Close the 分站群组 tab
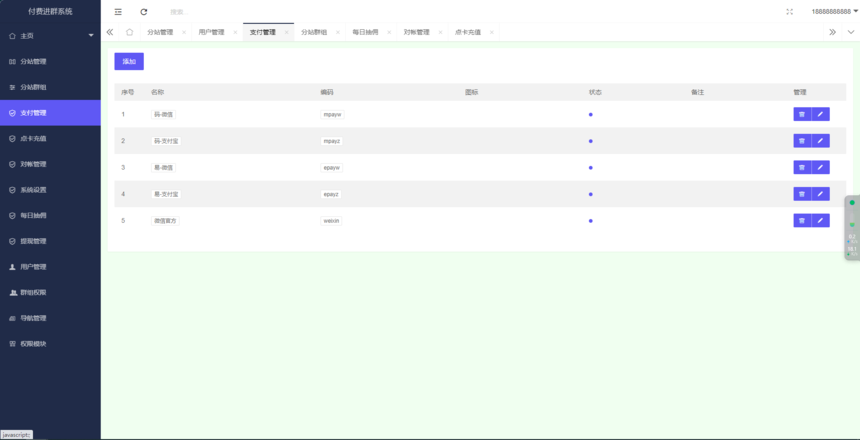Image resolution: width=860 pixels, height=440 pixels. (338, 32)
